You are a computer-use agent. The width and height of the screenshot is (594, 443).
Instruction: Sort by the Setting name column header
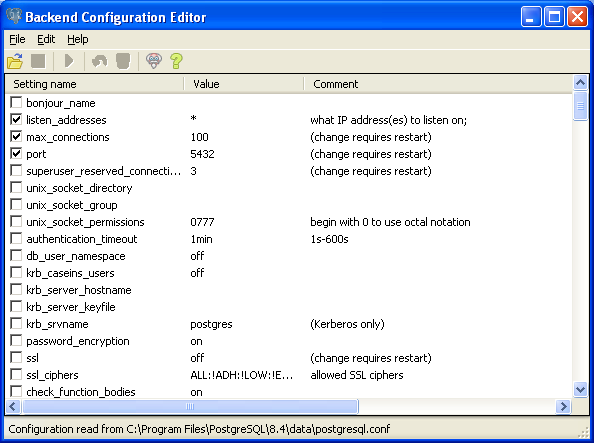tap(95, 84)
